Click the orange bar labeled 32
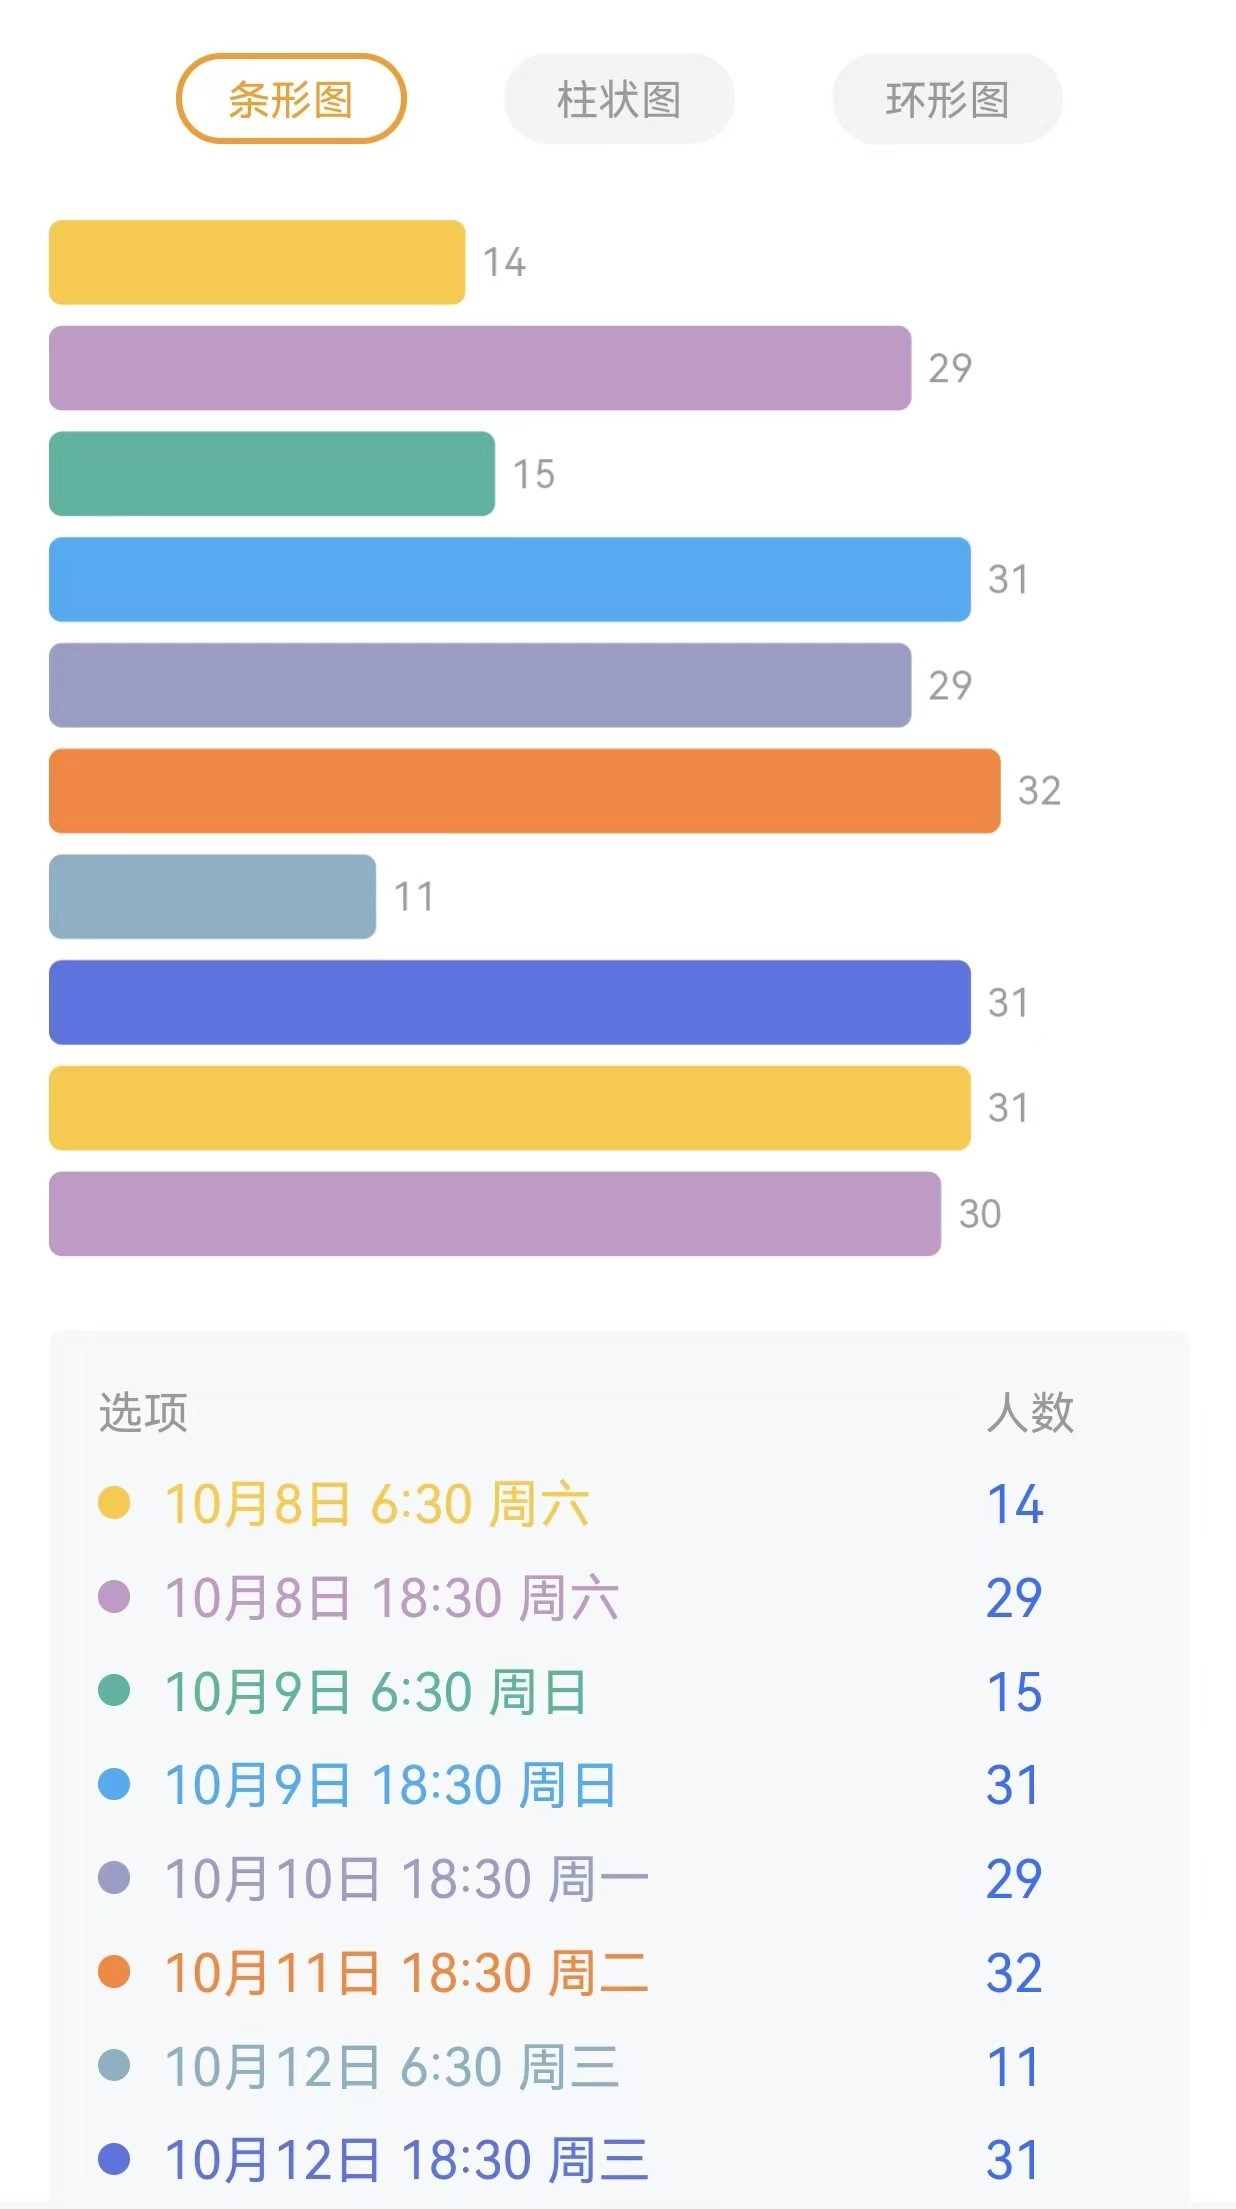This screenshot has height=2209, width=1236. tap(524, 791)
